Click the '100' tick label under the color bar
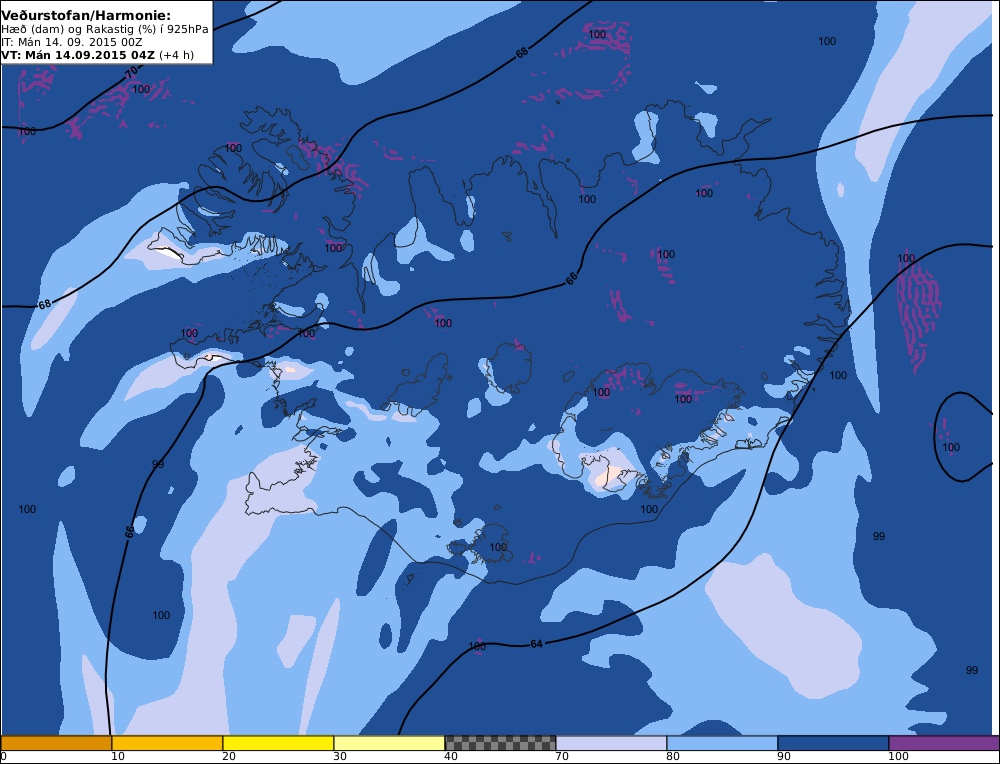The image size is (1000, 764). click(898, 757)
